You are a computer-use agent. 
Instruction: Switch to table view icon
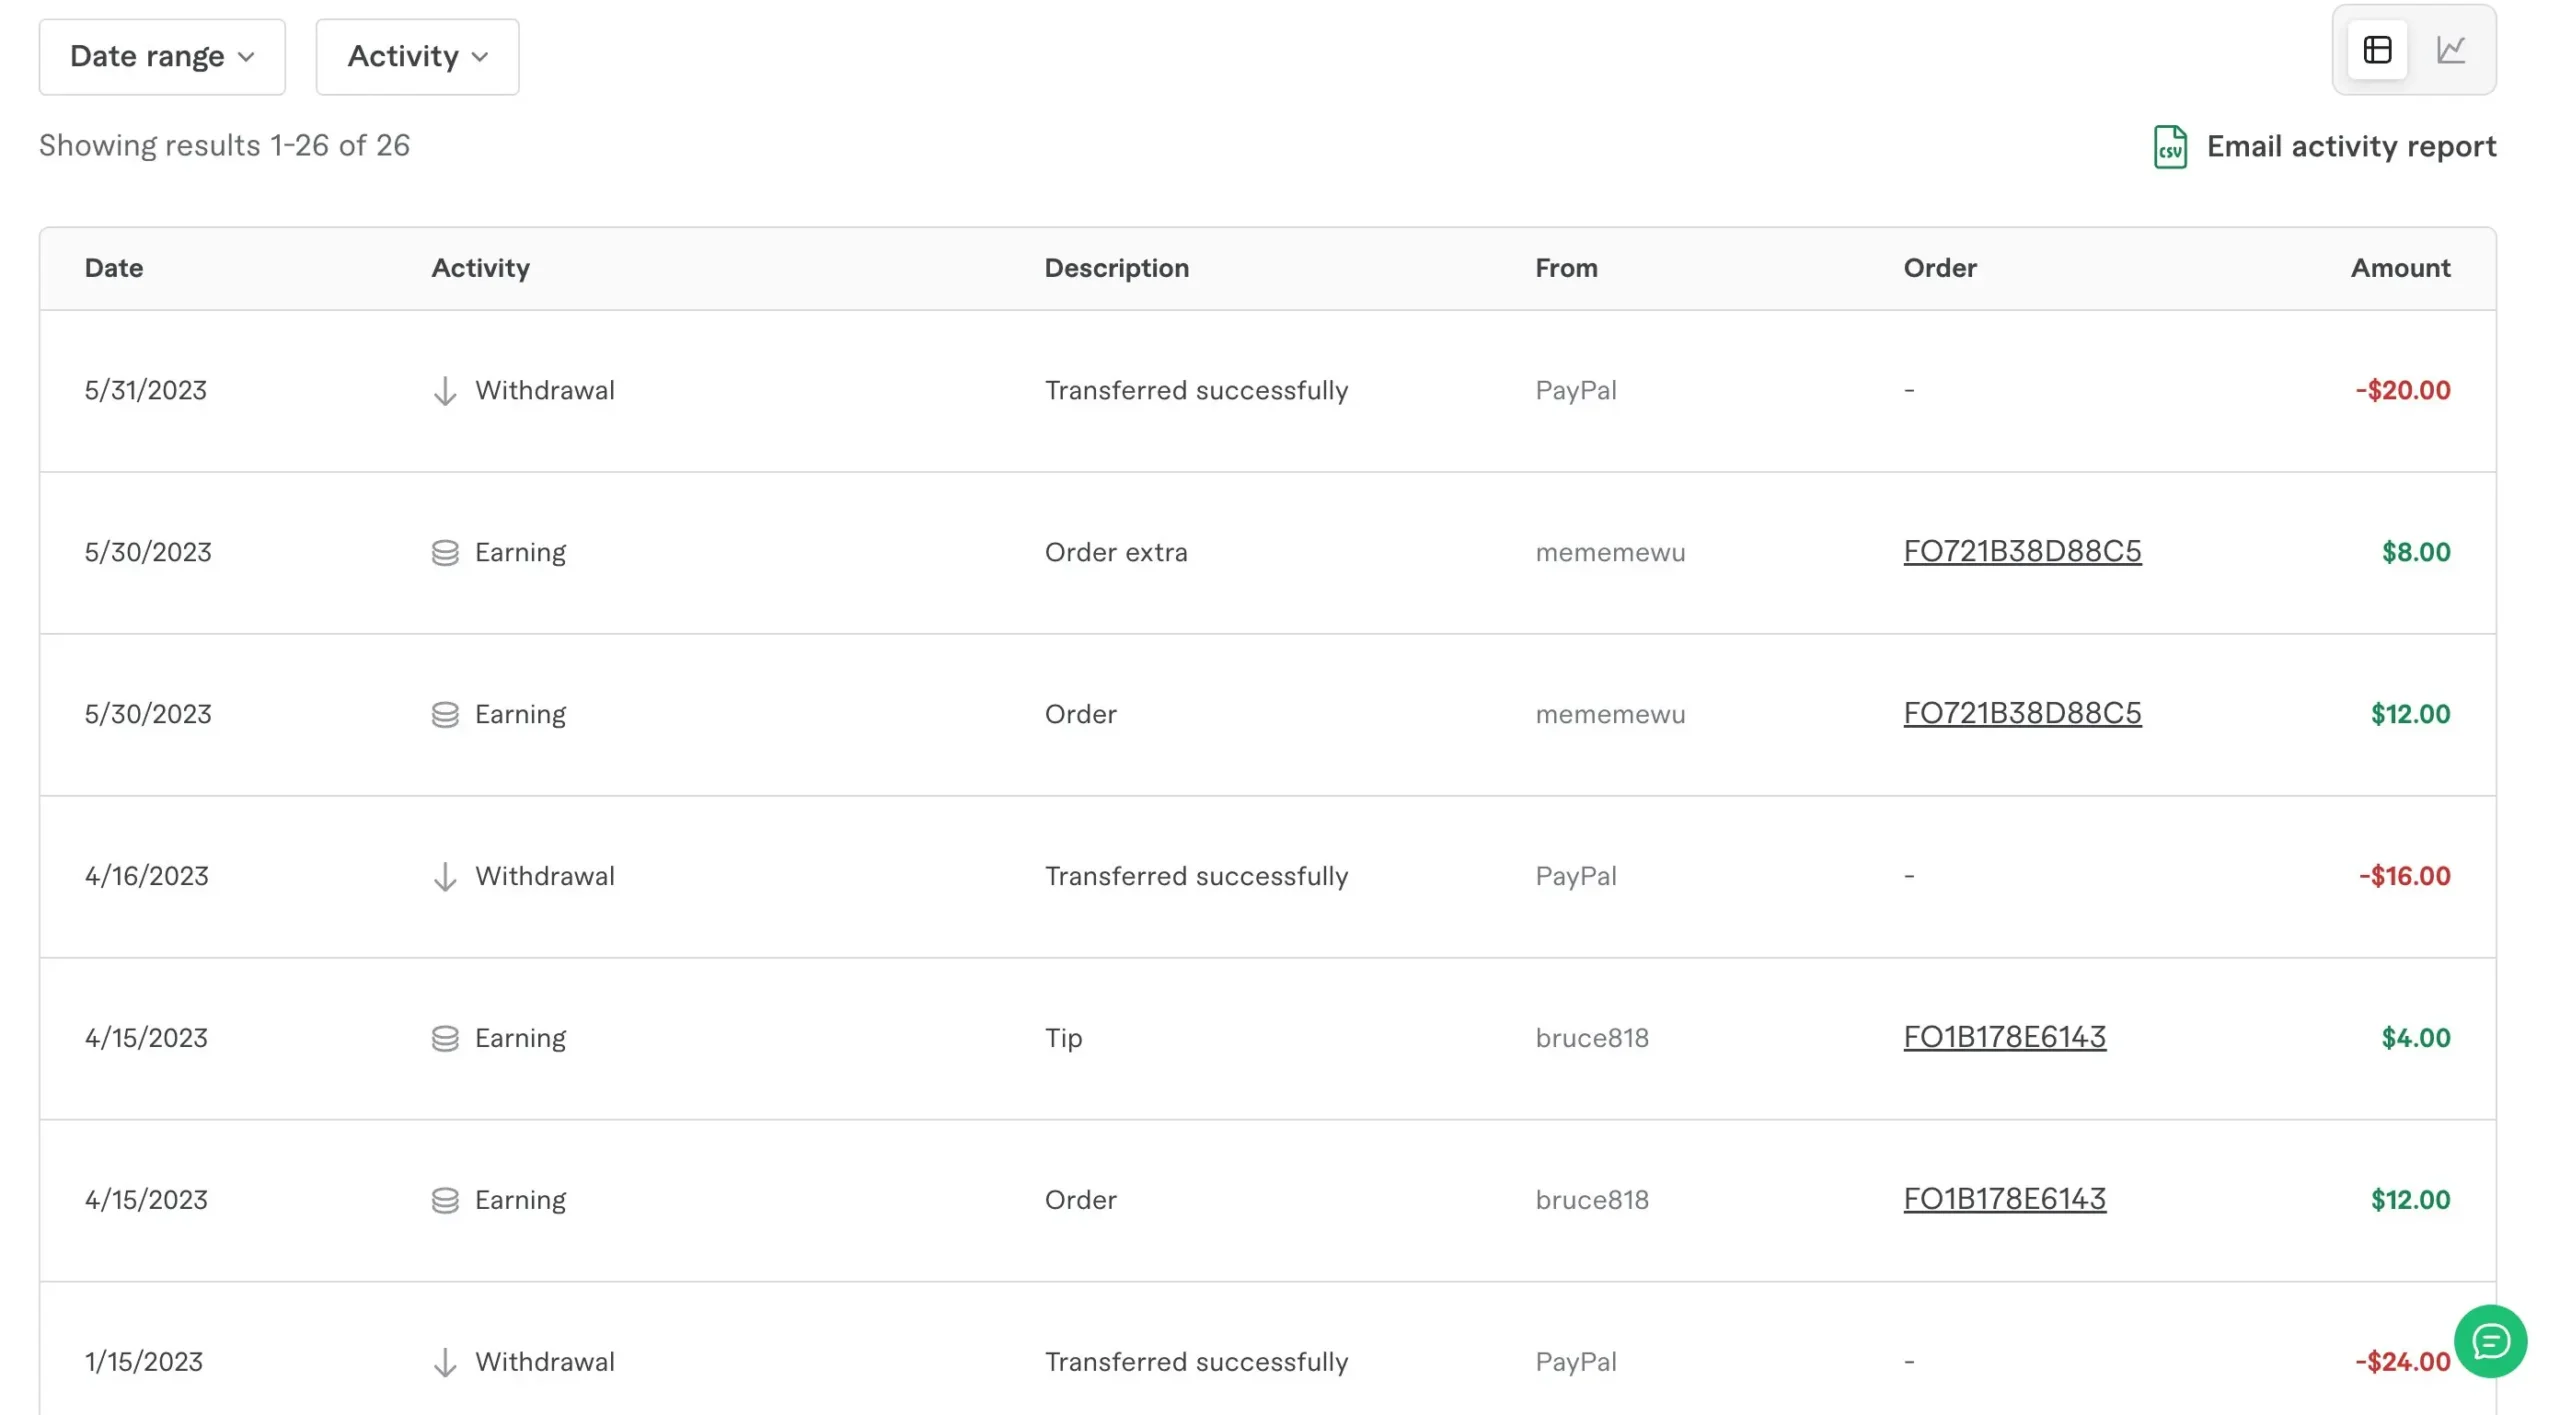(2377, 49)
